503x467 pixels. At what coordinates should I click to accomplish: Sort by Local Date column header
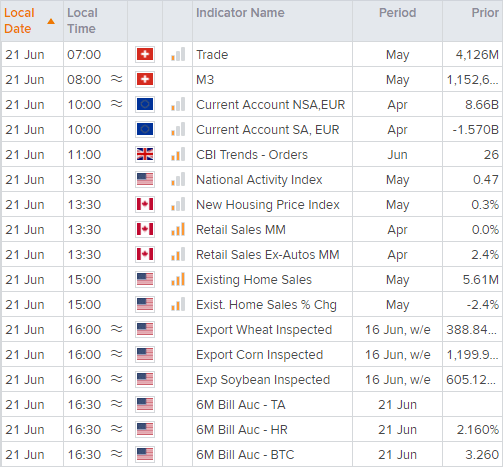tap(19, 21)
